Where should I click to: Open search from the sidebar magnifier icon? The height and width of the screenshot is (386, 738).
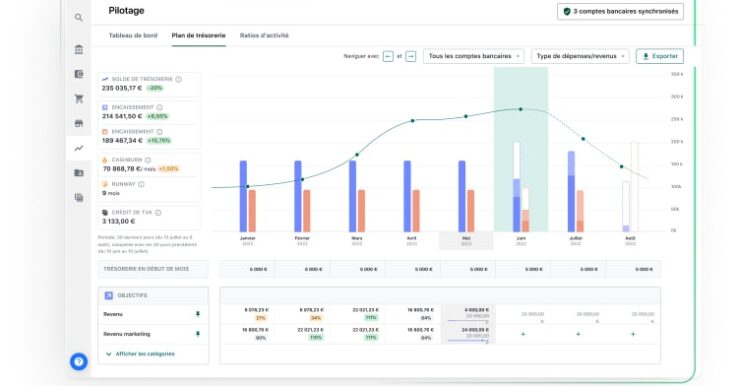point(79,18)
